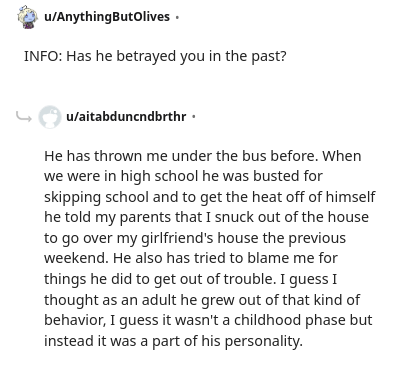Click the line starting 'He has thrown me'
400x376 pixels.
[203, 156]
